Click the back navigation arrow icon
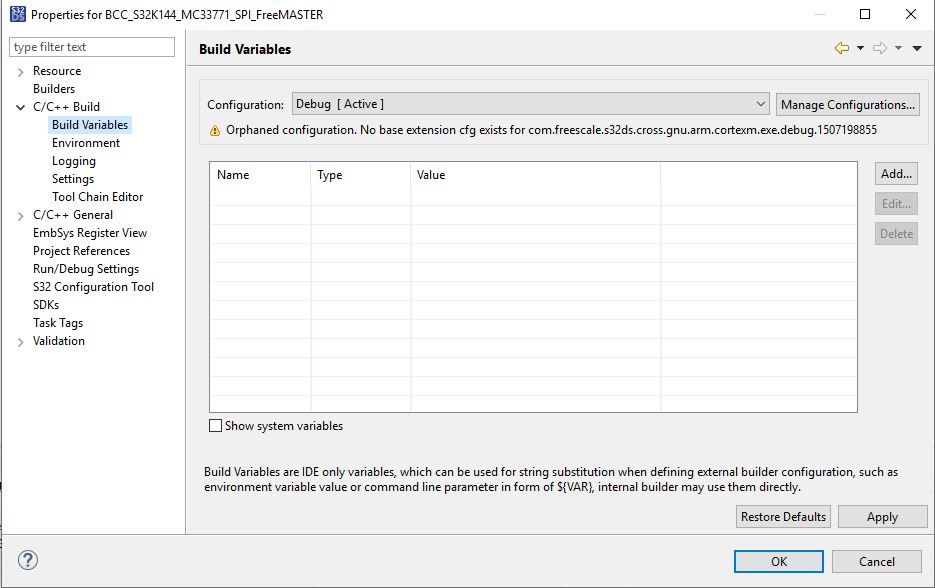 pyautogui.click(x=842, y=49)
